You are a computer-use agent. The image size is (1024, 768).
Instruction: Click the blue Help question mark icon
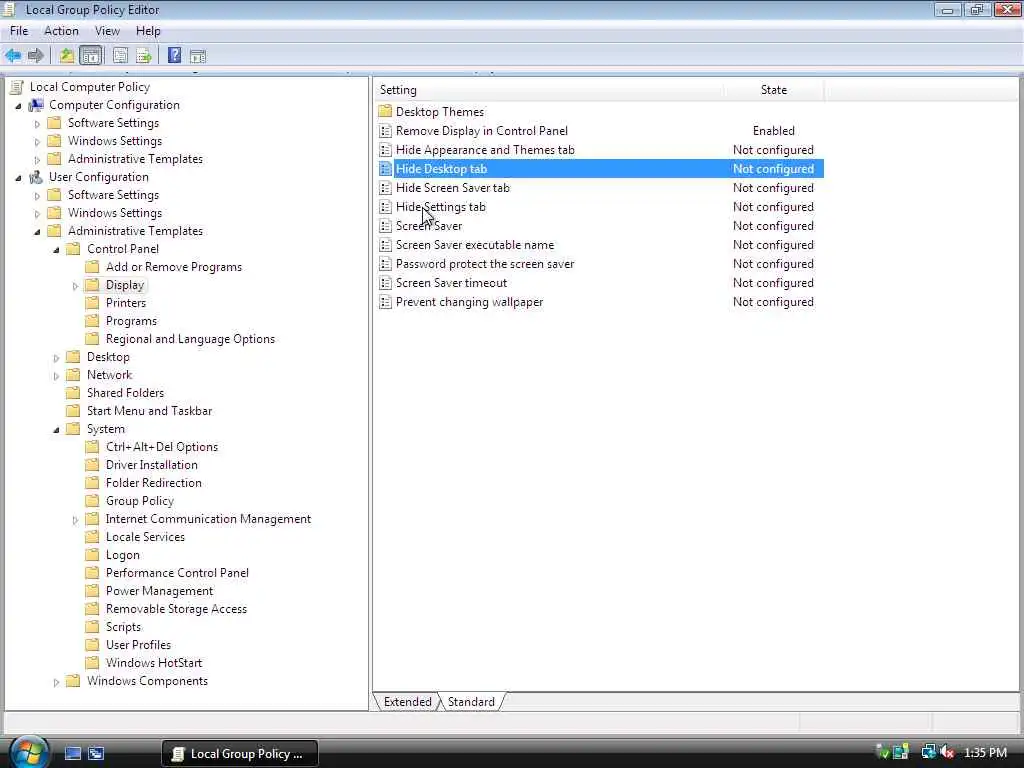pos(174,56)
